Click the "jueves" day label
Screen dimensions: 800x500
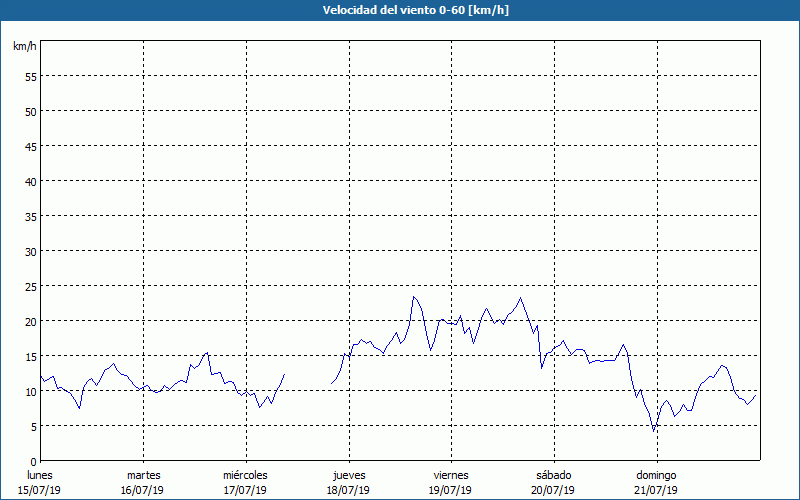coord(349,475)
